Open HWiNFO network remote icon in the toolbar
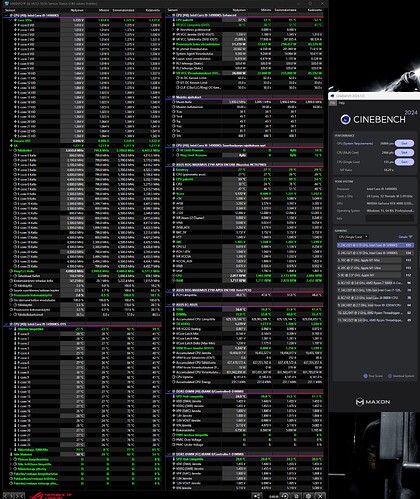 (256, 496)
